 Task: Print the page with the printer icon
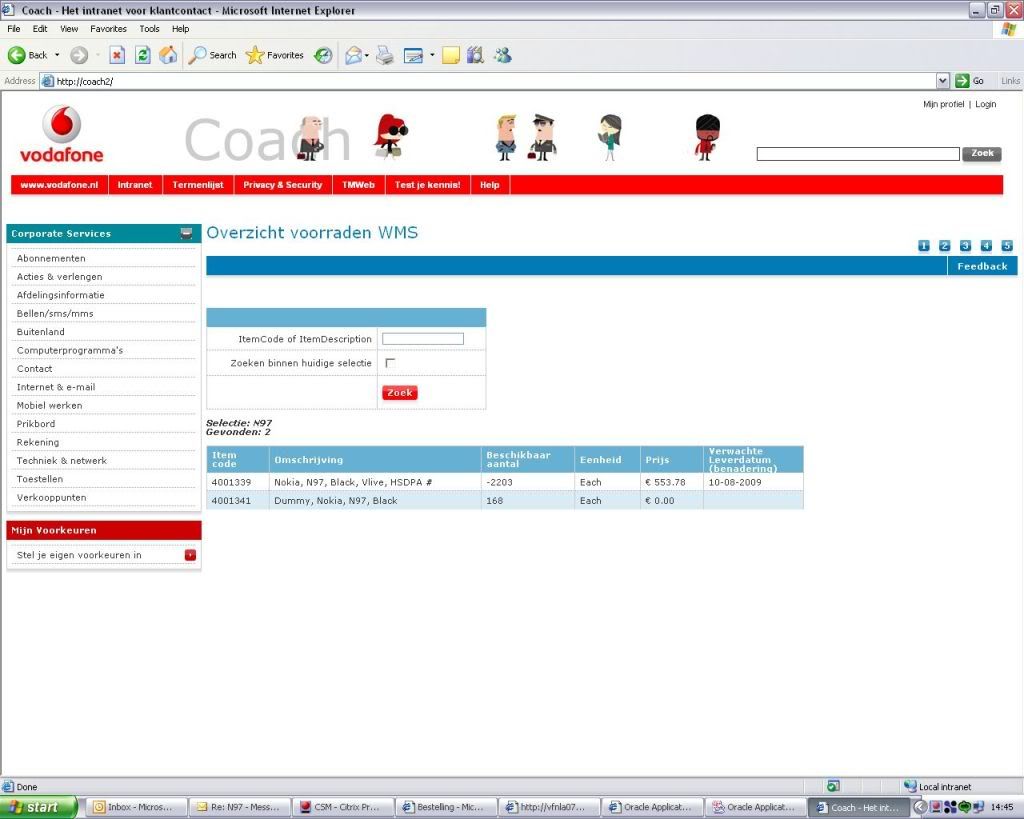[x=385, y=56]
